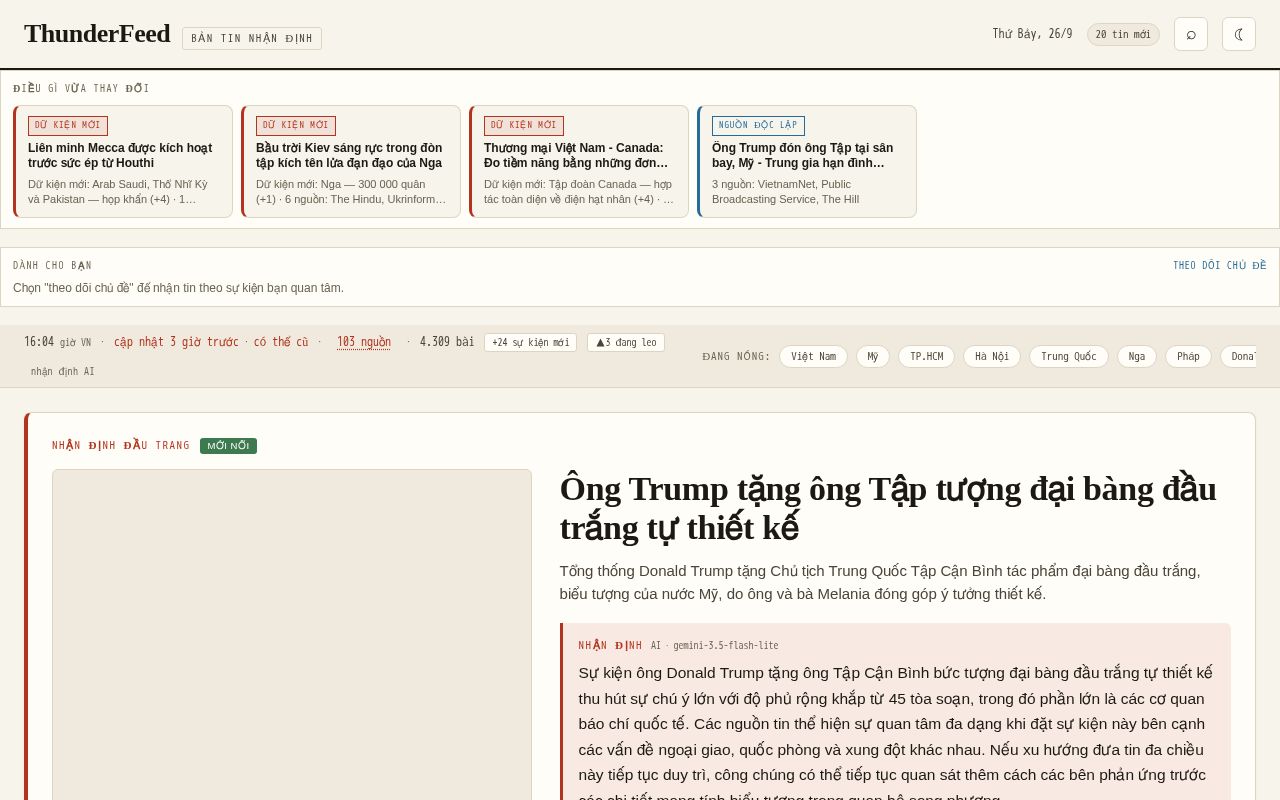Select the "Việt Nam" hot topic tag
The image size is (1280, 800).
tap(813, 357)
